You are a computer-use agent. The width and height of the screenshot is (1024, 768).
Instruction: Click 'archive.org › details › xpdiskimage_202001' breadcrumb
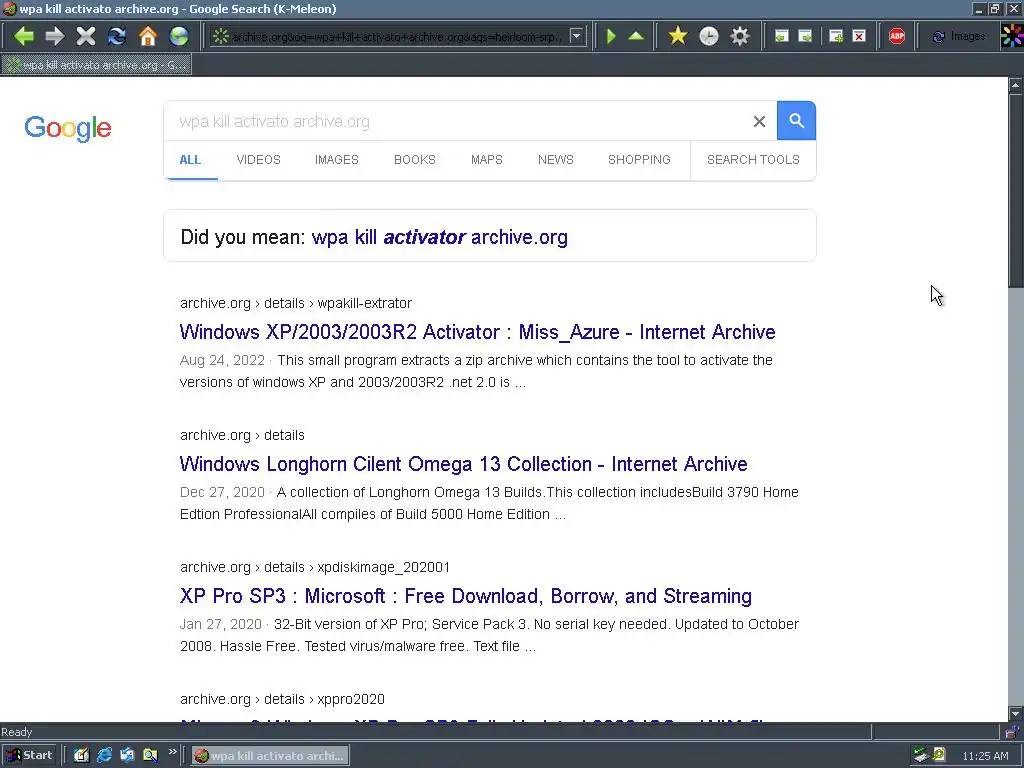pos(315,567)
